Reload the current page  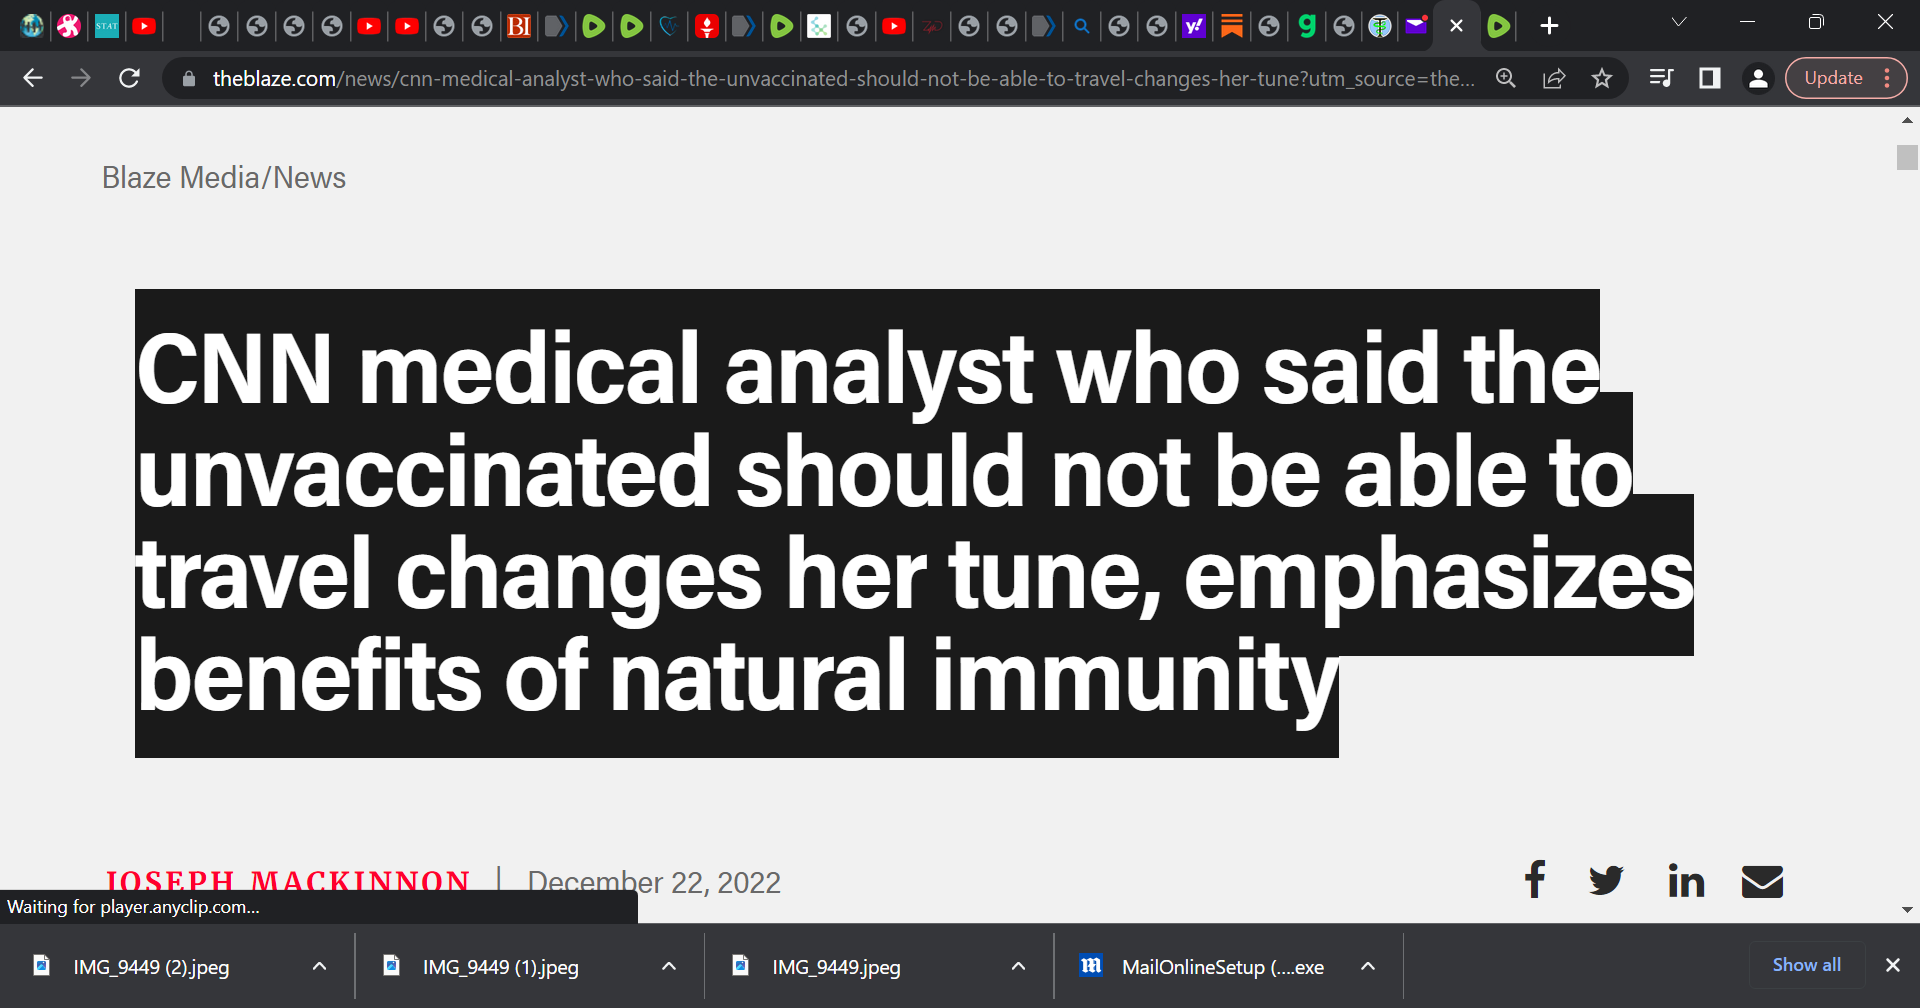coord(129,78)
